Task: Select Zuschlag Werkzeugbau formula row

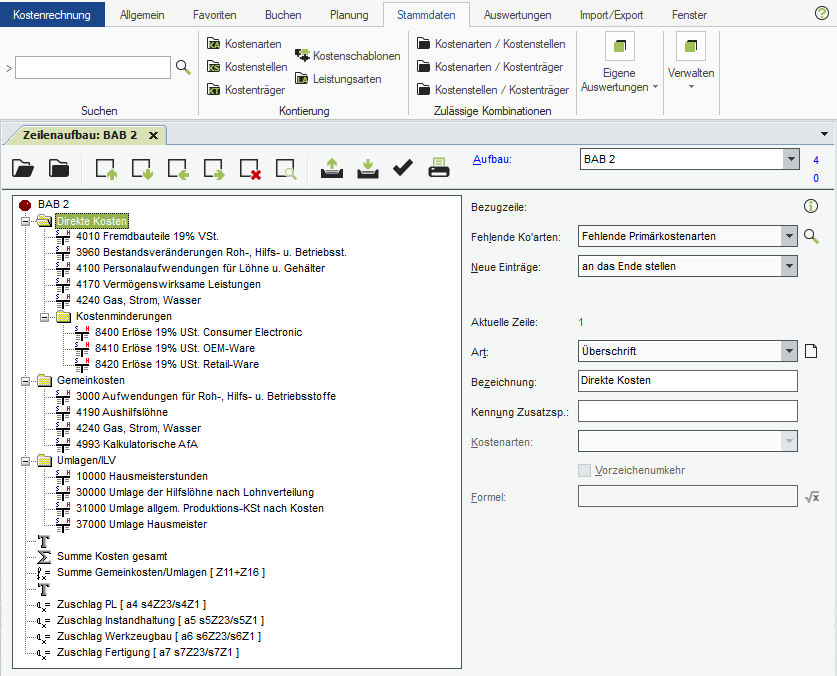Action: pos(159,636)
